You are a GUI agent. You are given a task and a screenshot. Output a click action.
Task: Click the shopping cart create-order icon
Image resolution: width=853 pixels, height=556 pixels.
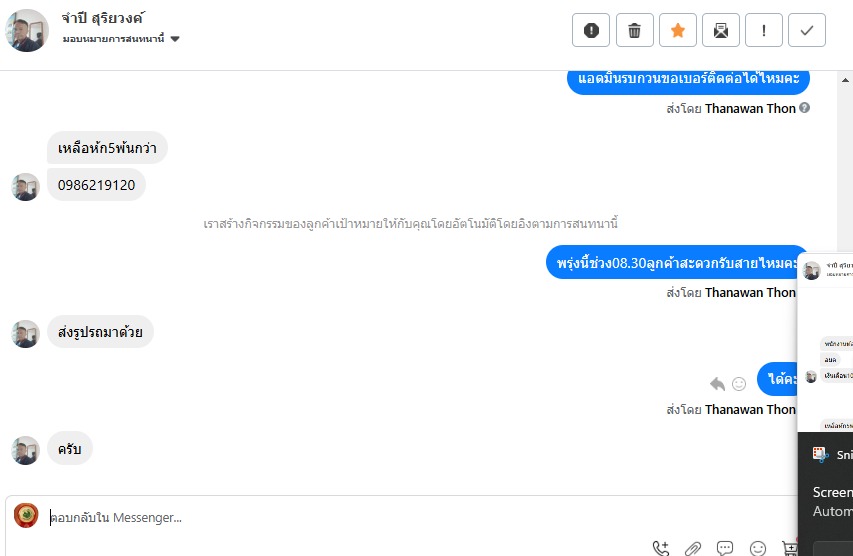click(x=790, y=548)
